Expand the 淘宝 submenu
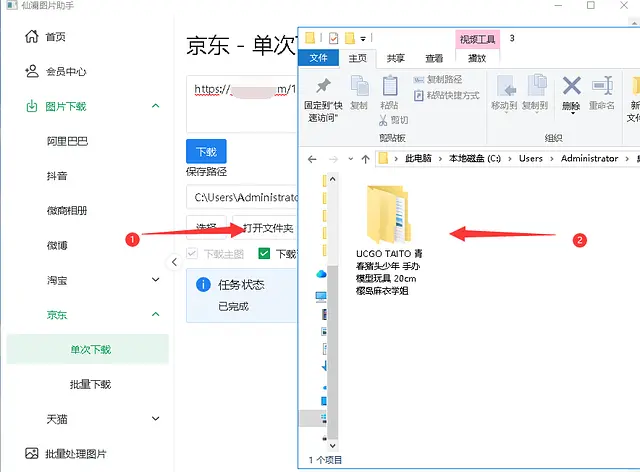 coord(156,280)
